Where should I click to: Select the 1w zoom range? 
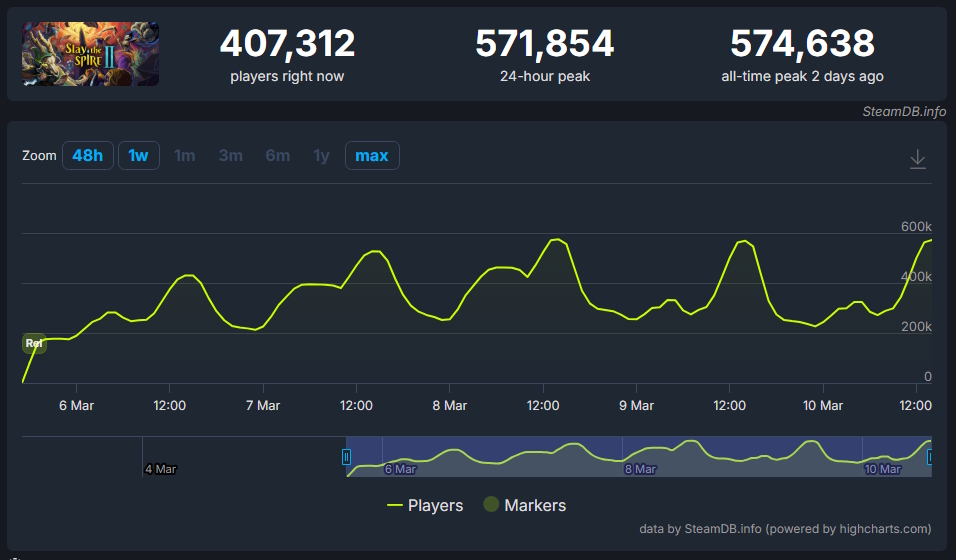139,156
